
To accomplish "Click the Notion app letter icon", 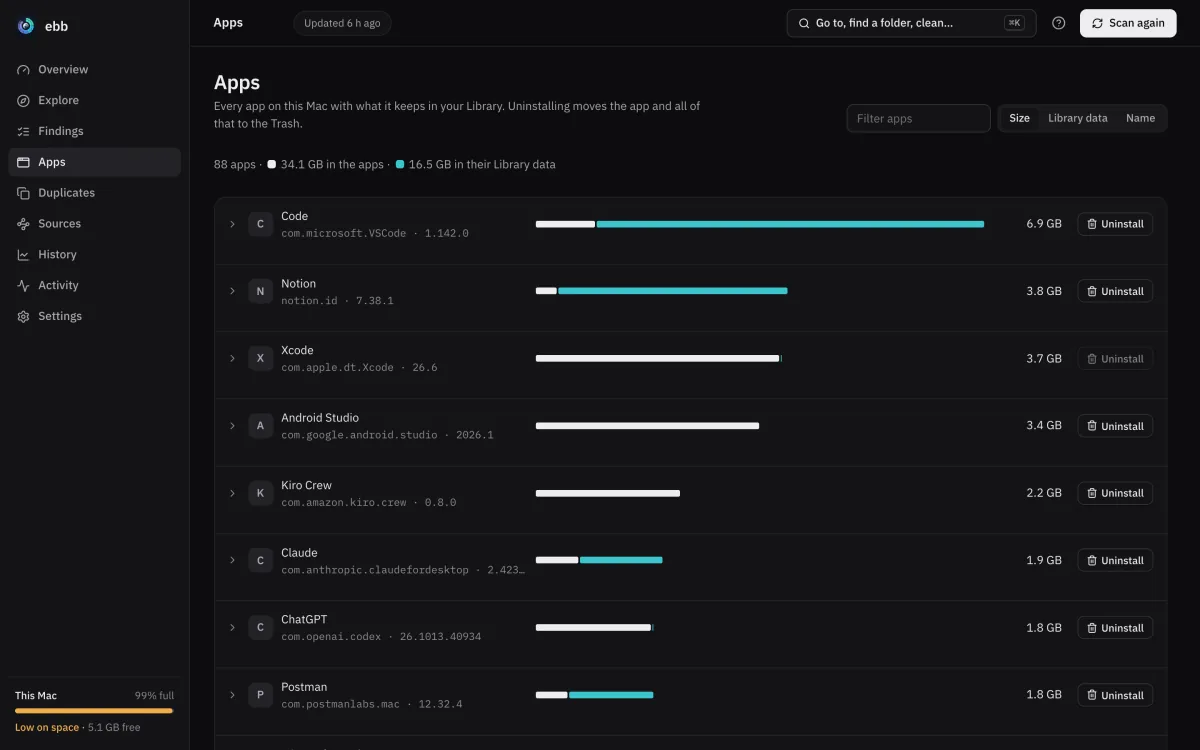I will tap(261, 291).
